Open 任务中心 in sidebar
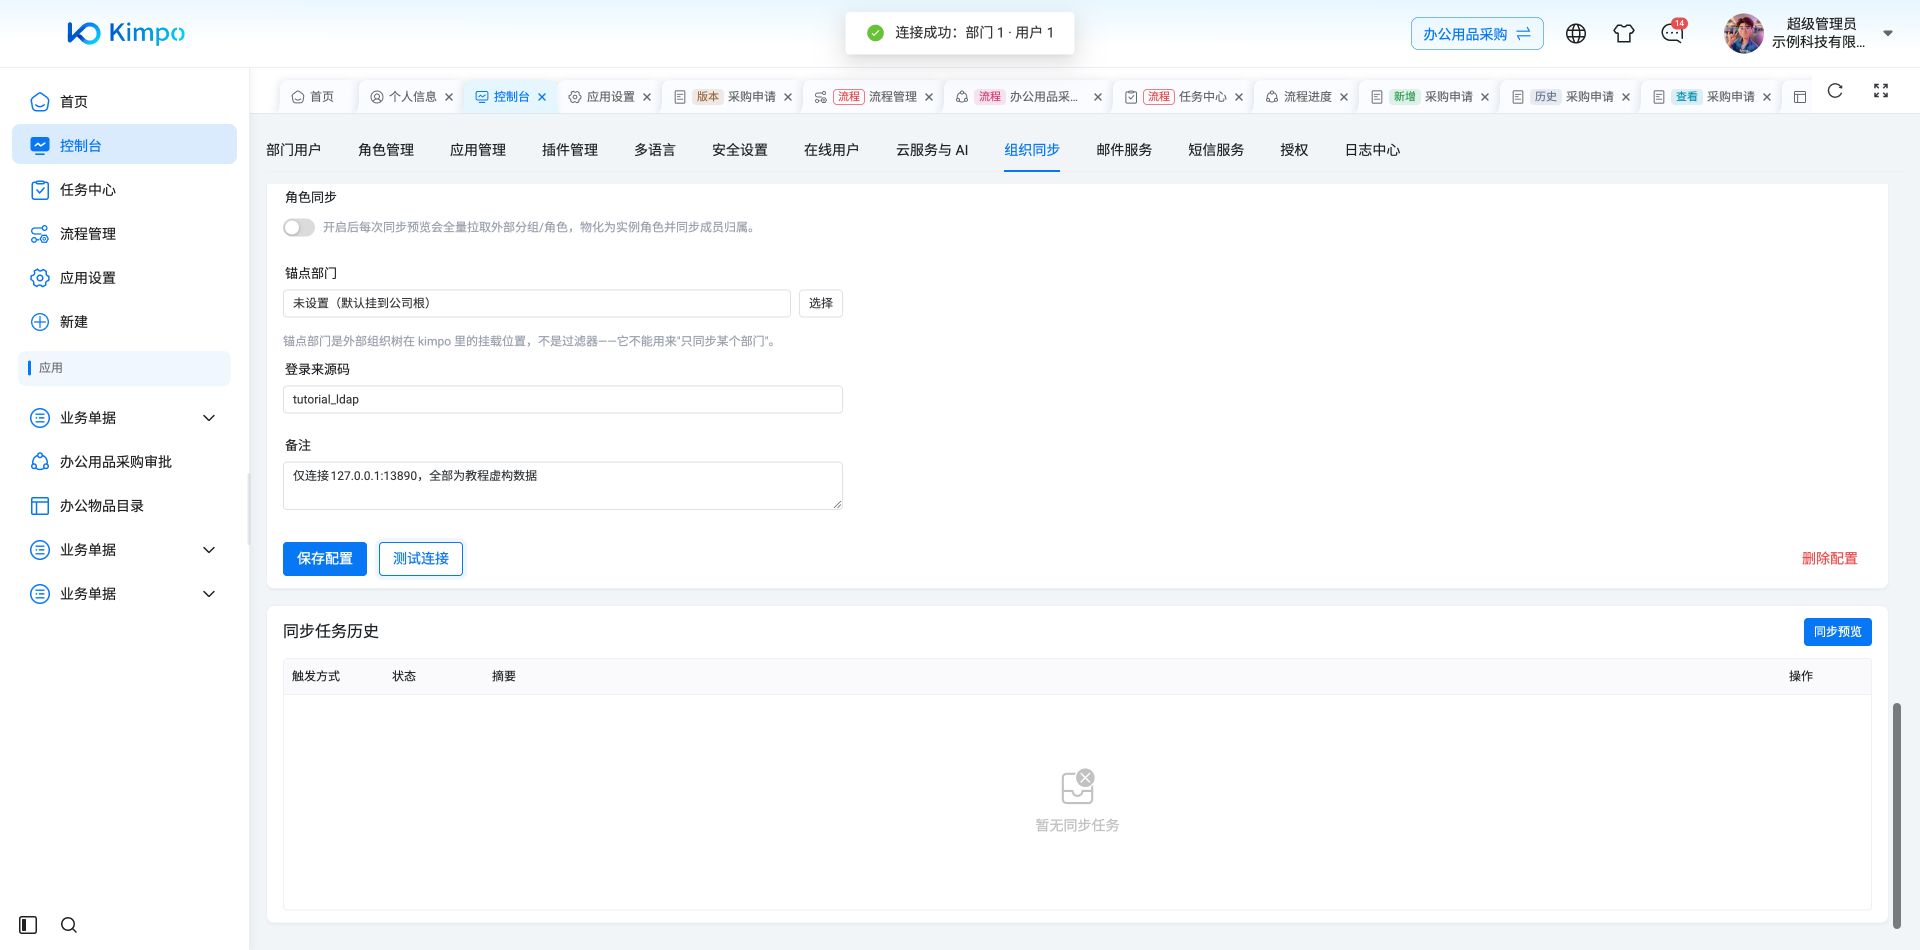The image size is (1920, 950). click(x=124, y=189)
